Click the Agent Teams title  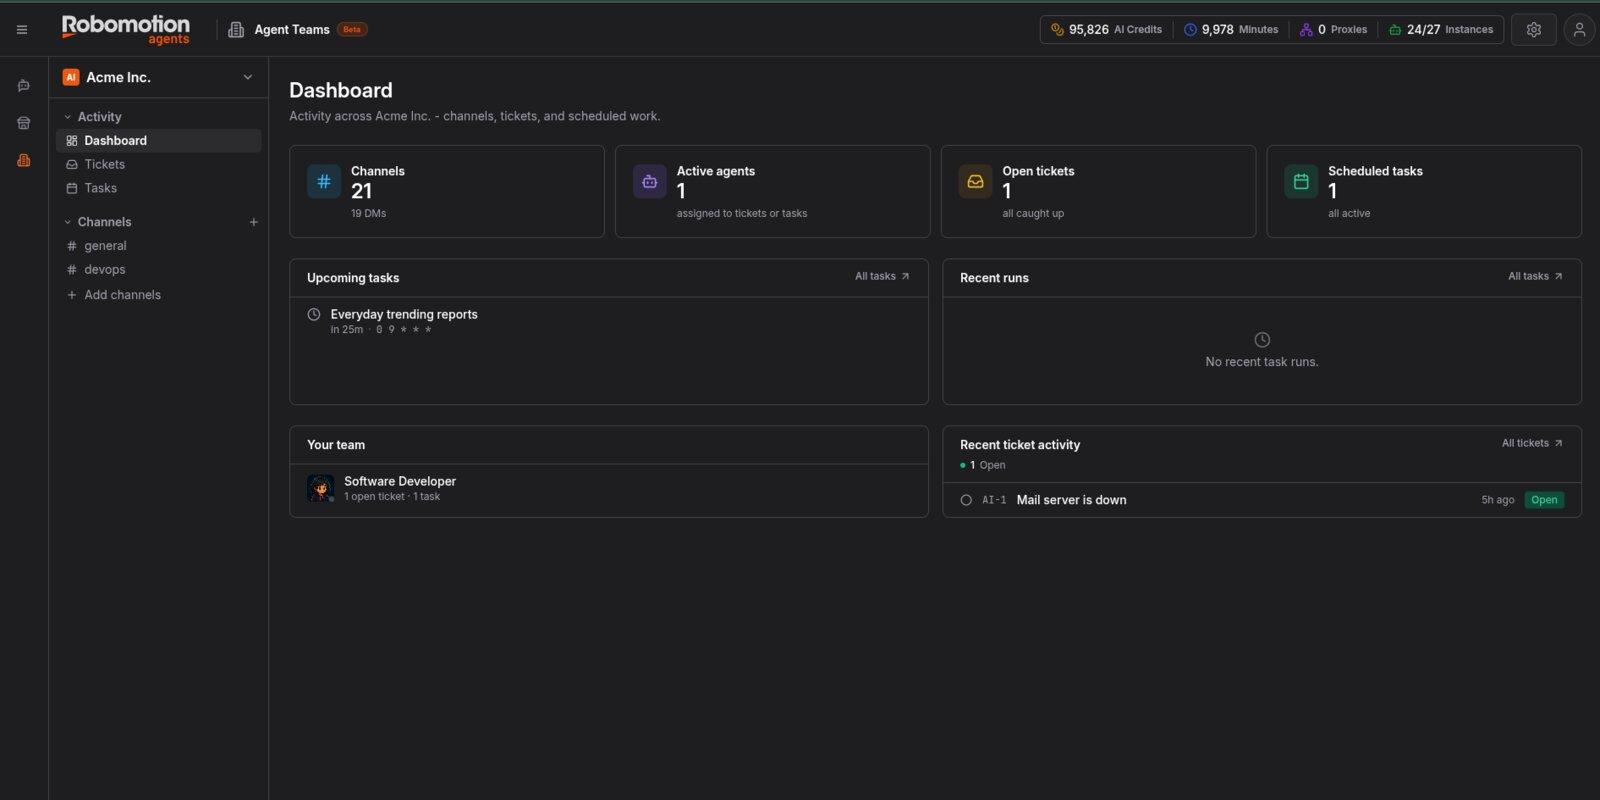292,30
